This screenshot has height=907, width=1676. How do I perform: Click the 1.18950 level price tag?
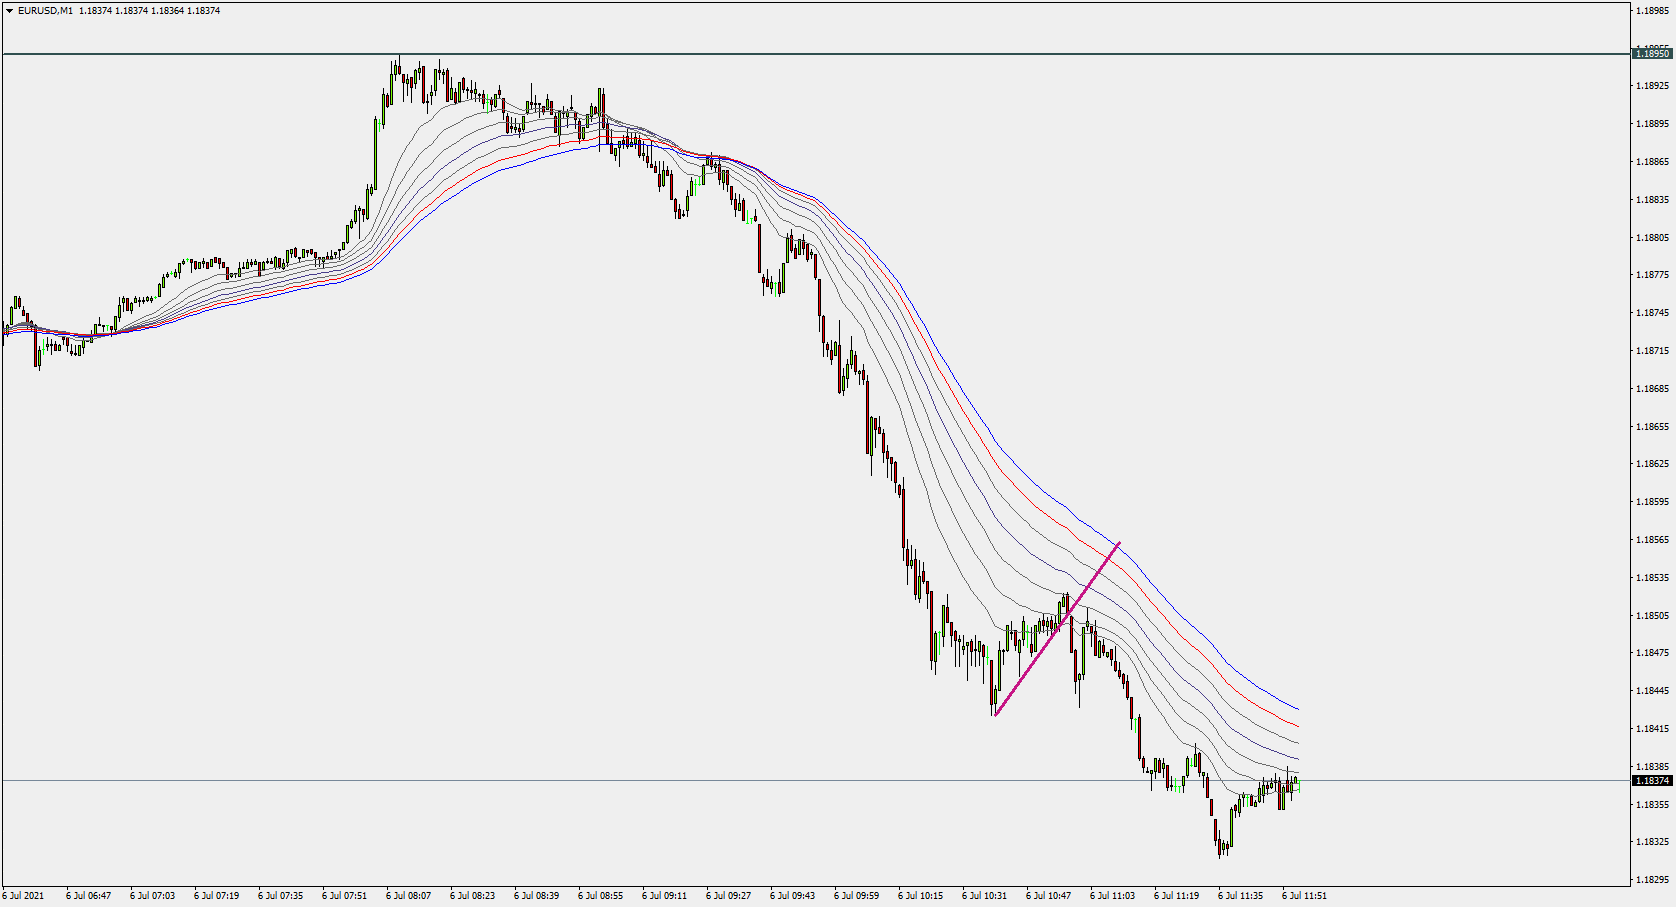click(1652, 54)
